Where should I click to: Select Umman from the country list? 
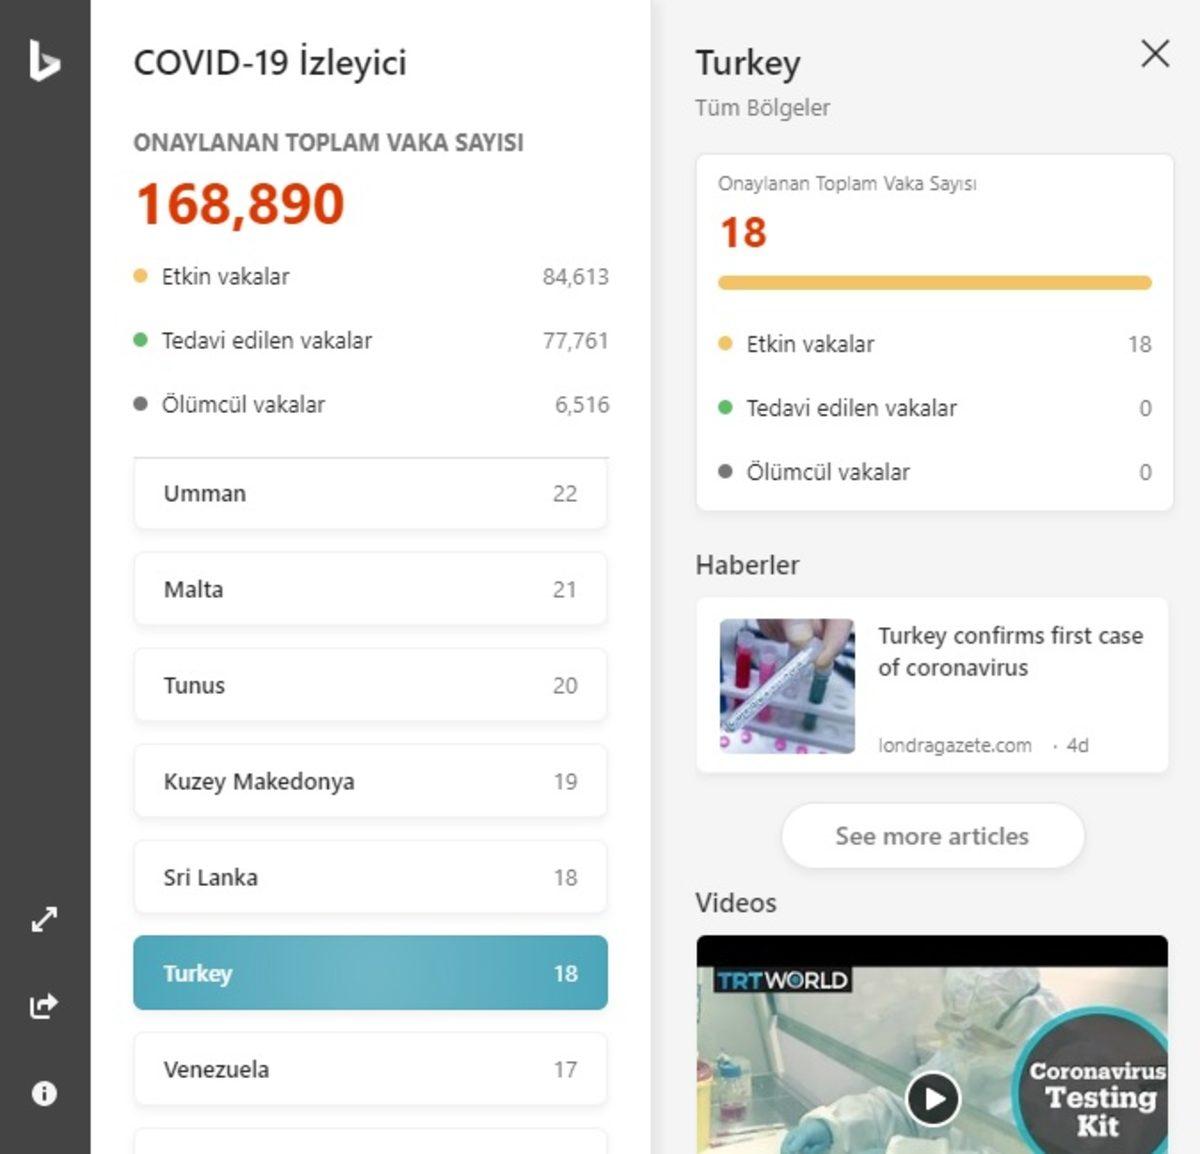point(370,493)
